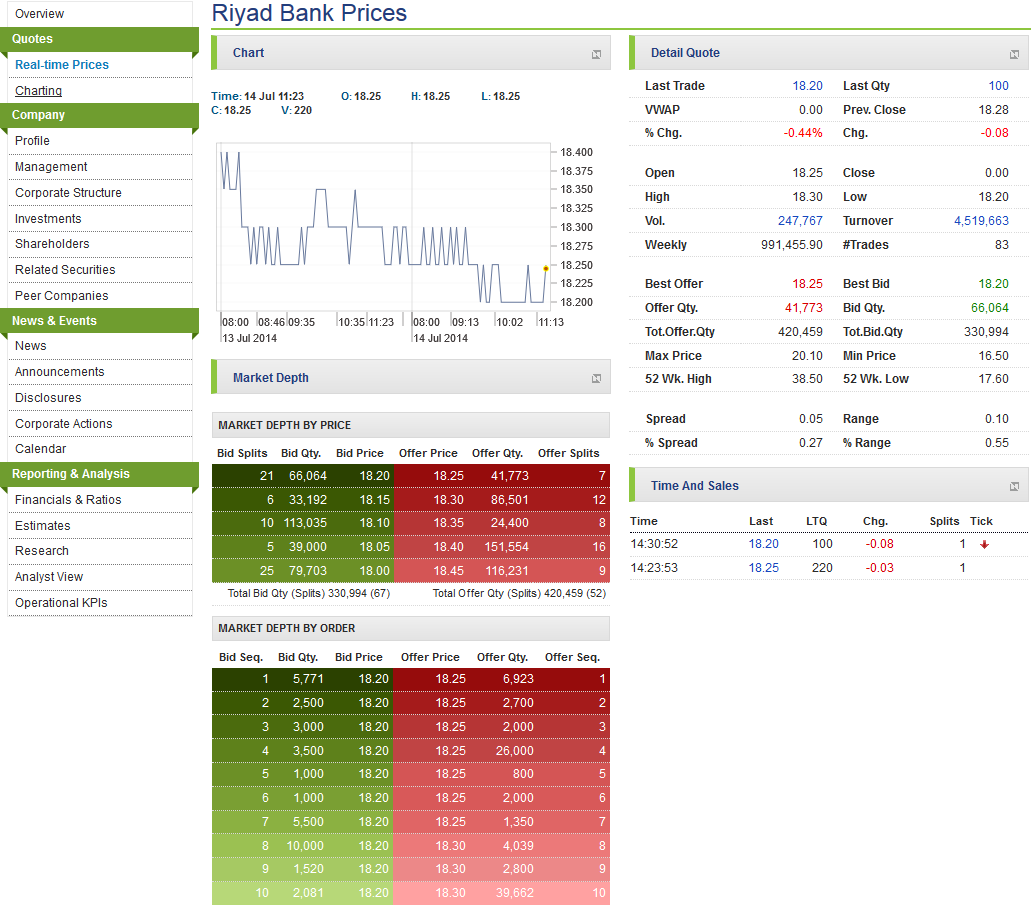The height and width of the screenshot is (911, 1034).
Task: Click the 14:23:53 time entry
Action: coord(654,568)
